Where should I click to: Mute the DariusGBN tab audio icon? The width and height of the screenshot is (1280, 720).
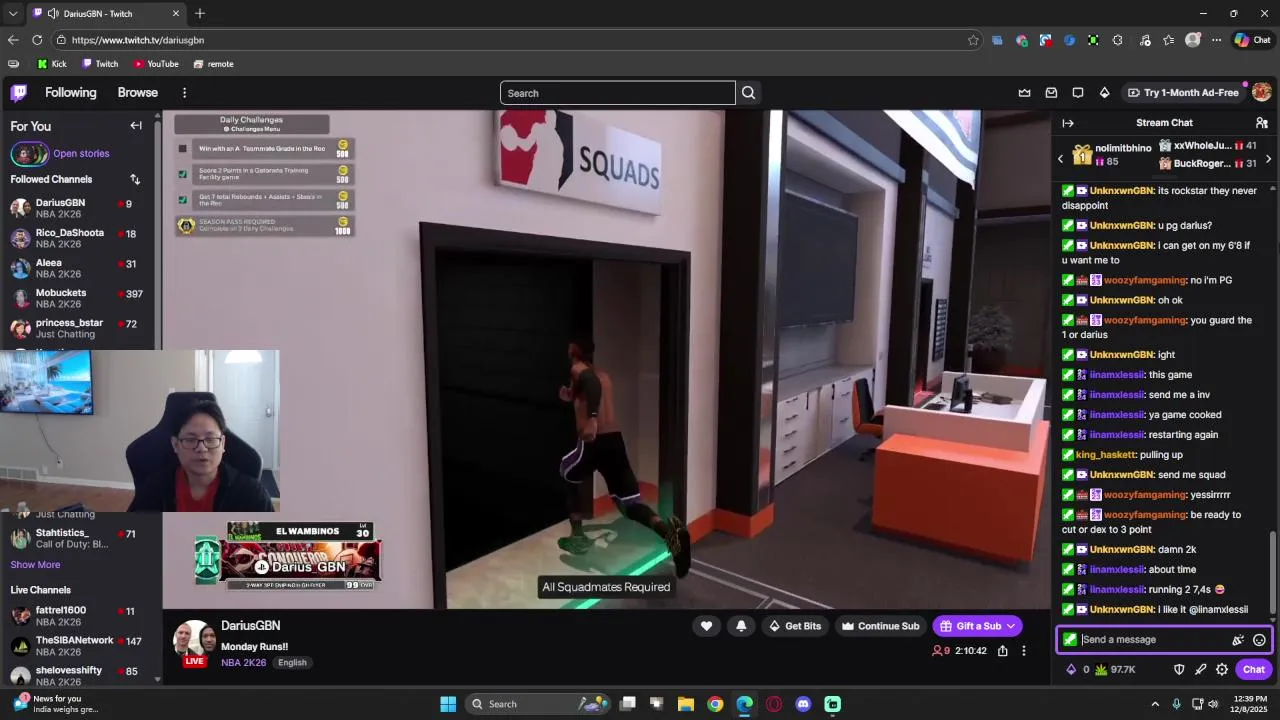point(53,14)
